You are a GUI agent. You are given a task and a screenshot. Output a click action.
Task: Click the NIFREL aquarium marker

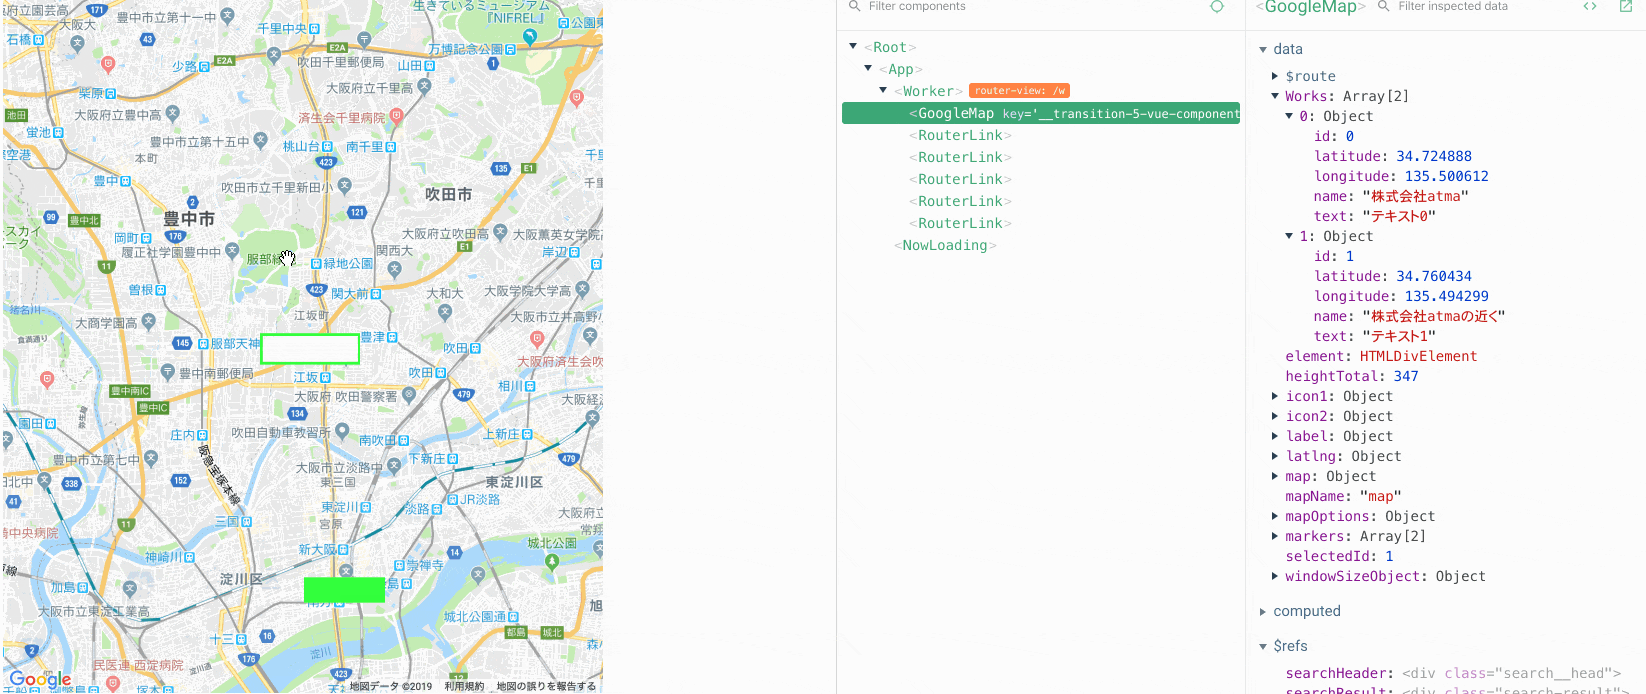[x=529, y=36]
